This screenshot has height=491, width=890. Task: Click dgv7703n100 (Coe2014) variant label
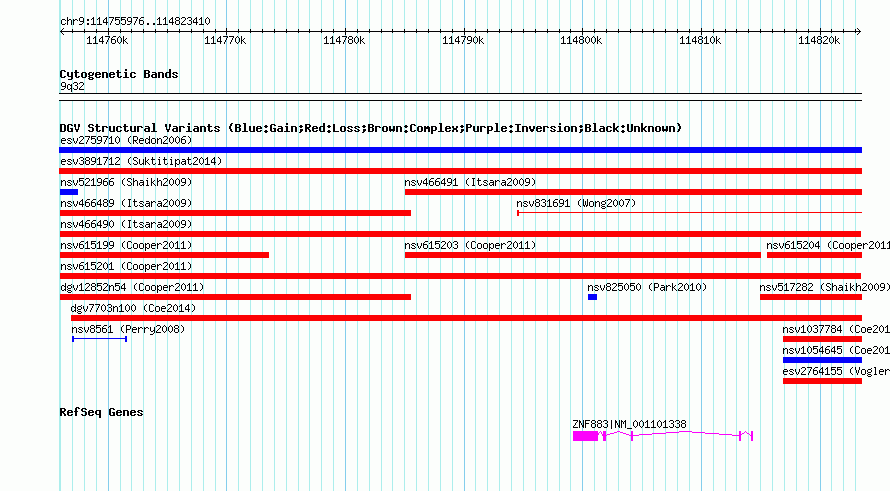pyautogui.click(x=133, y=308)
